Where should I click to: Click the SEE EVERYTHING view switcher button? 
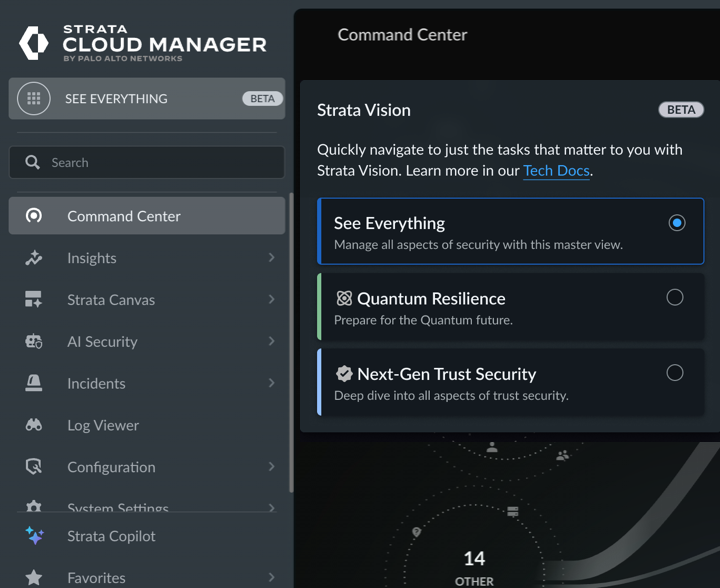146,99
